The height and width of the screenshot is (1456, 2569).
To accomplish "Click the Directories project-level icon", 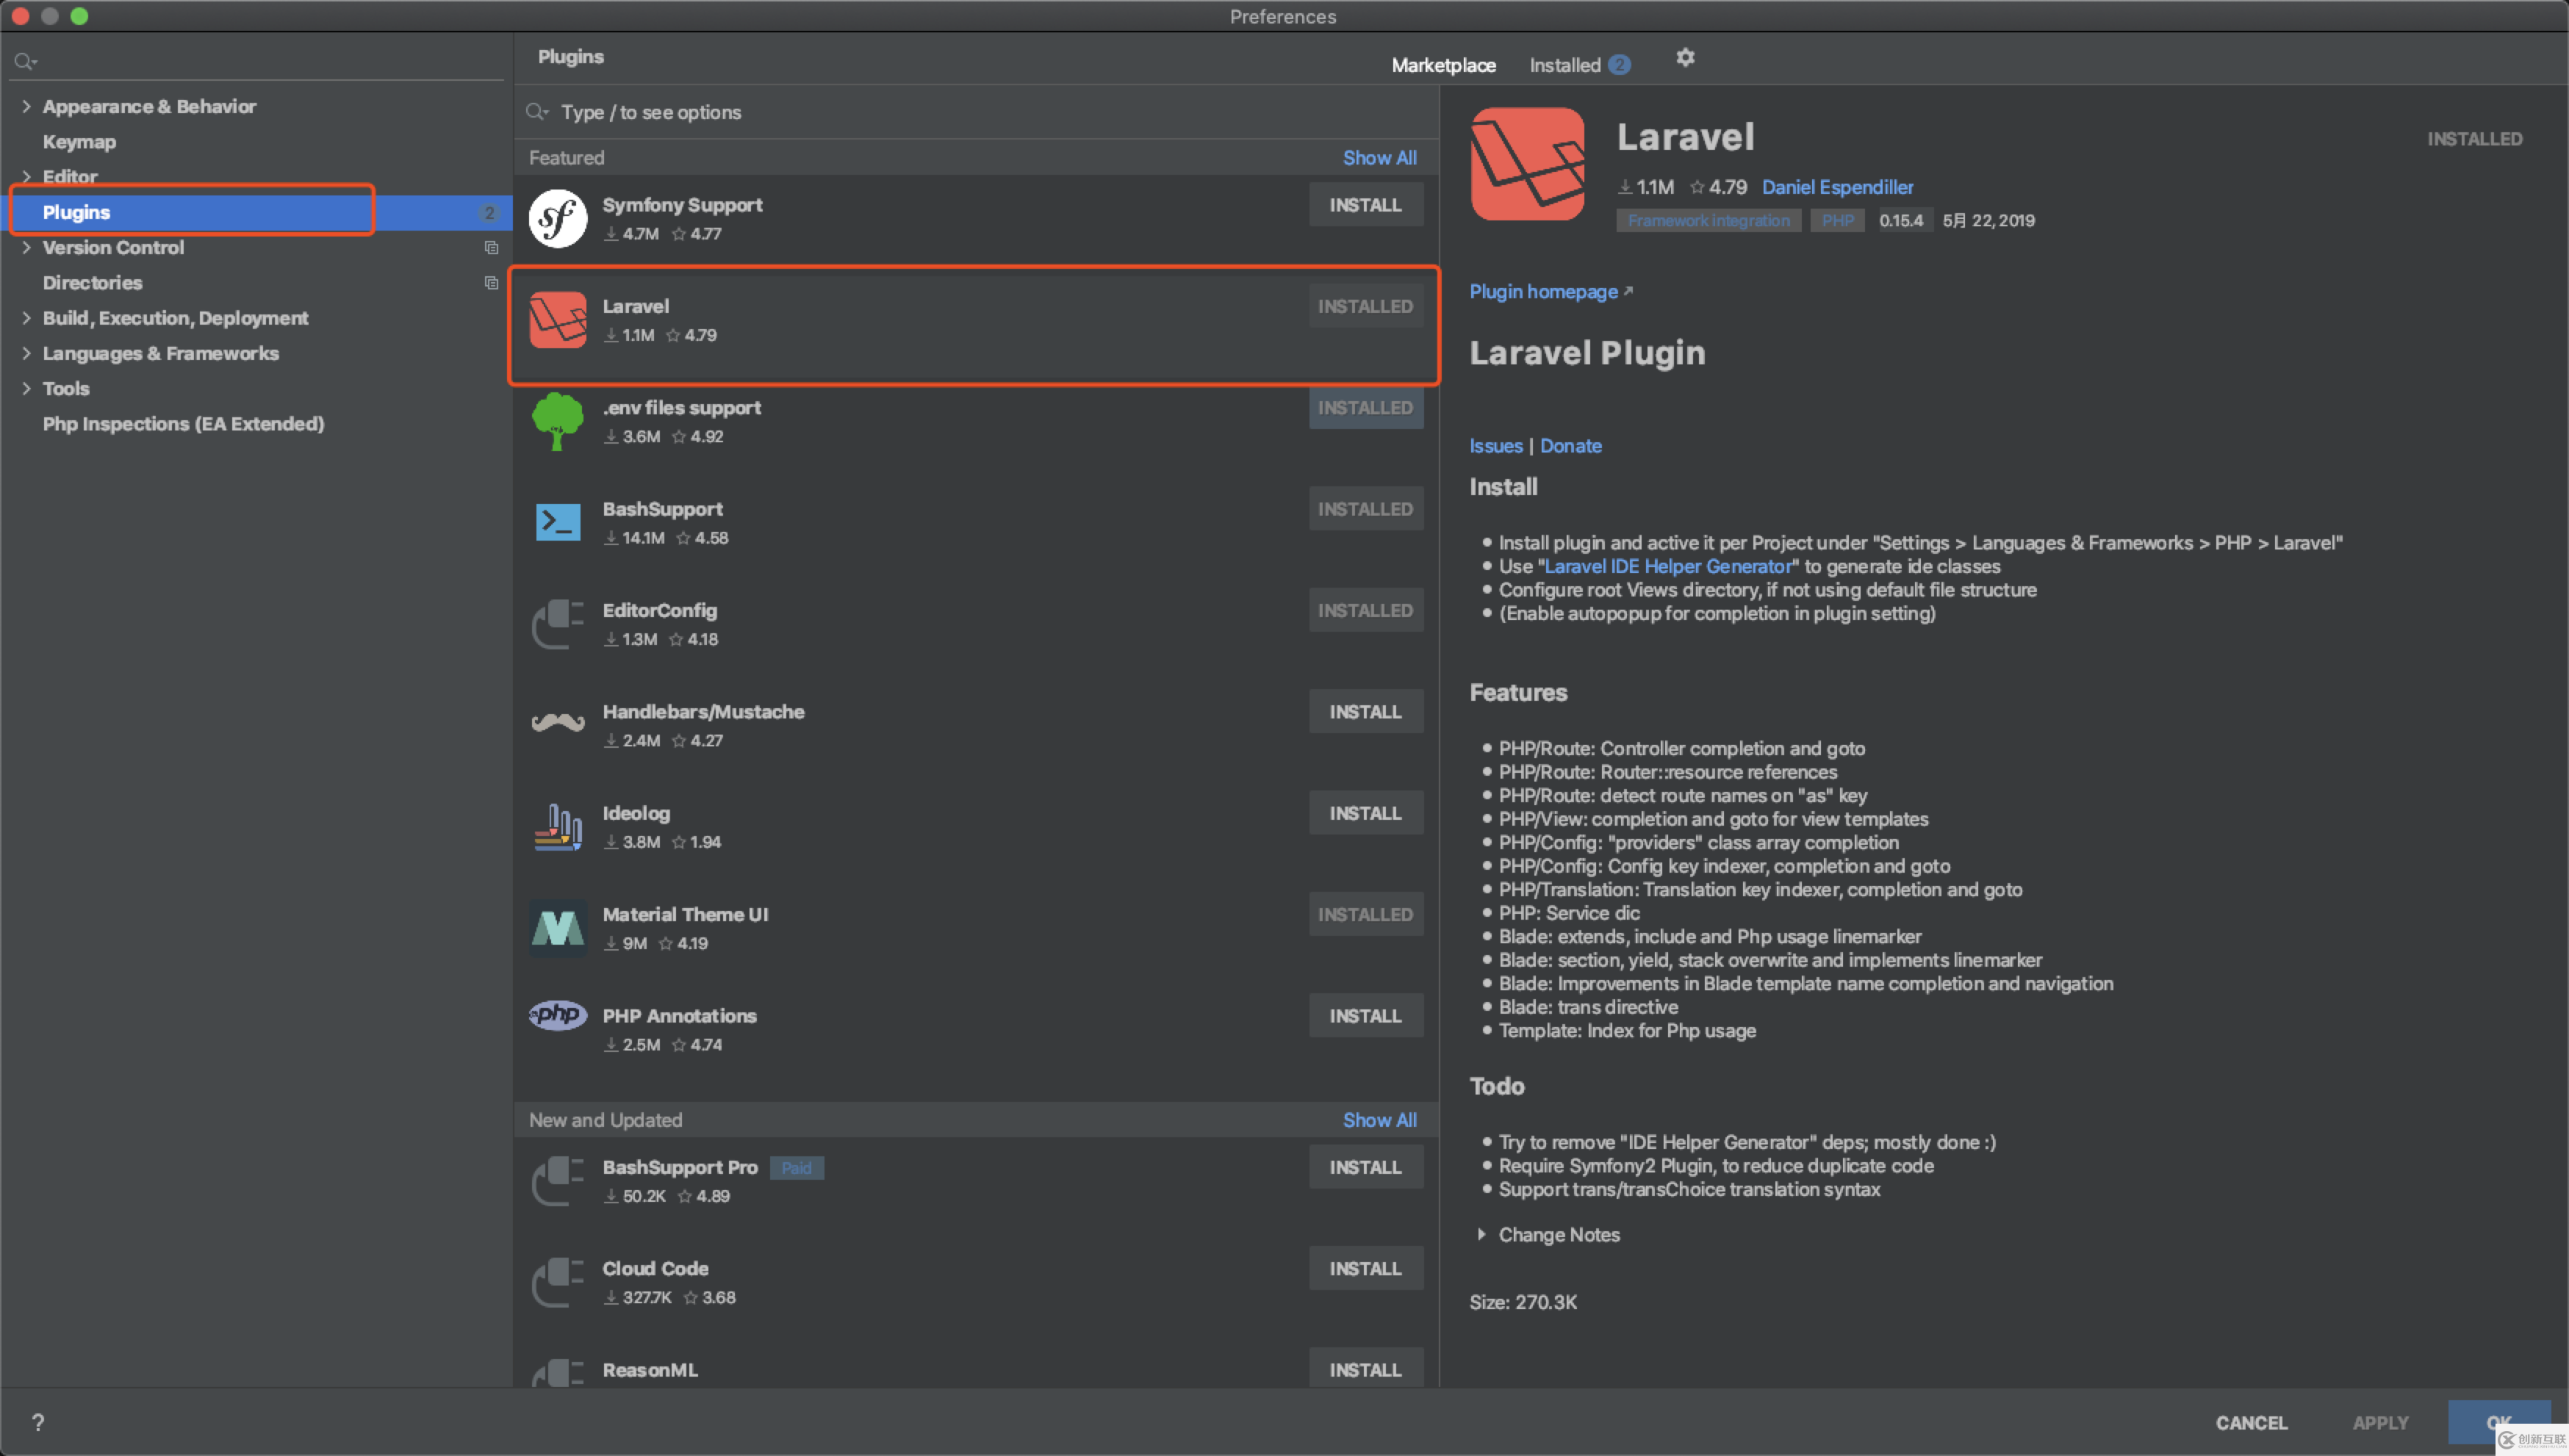I will click(x=491, y=283).
